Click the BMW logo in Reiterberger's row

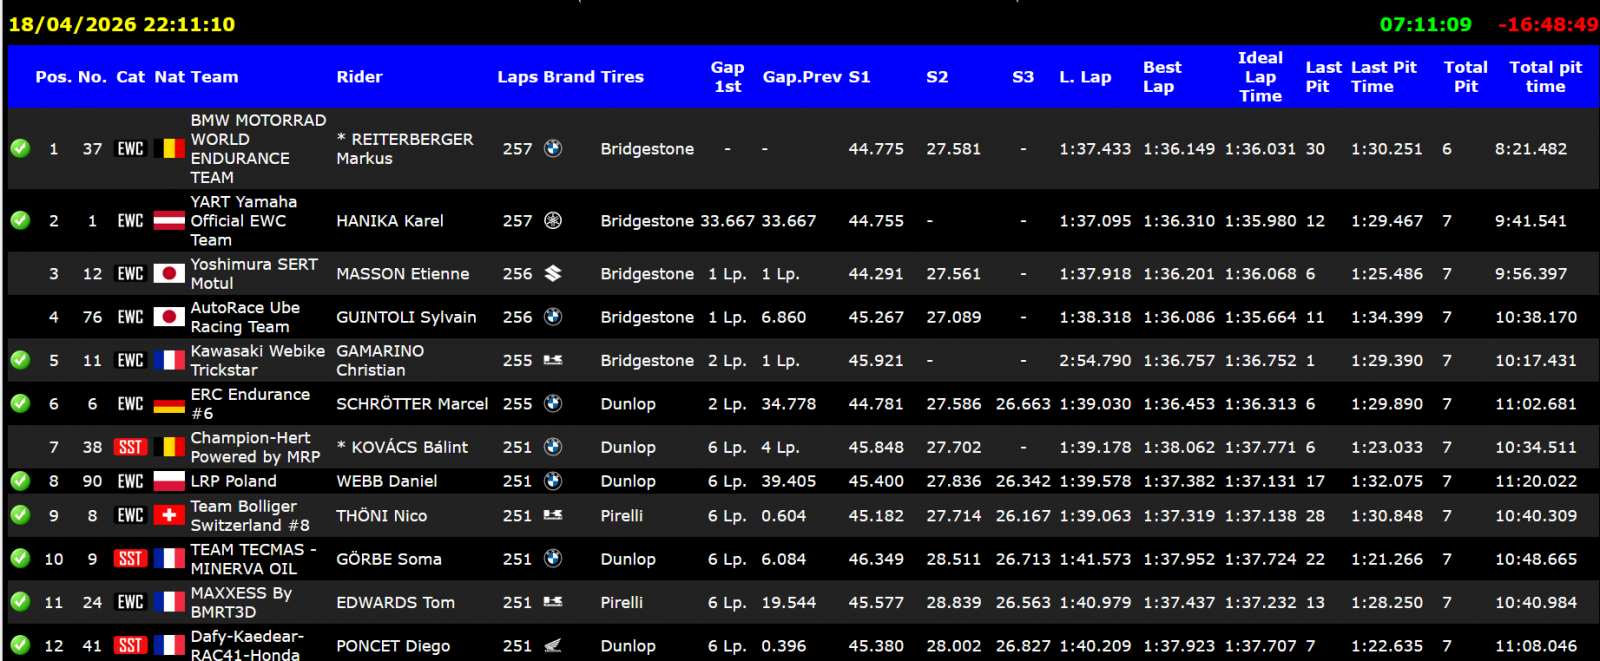click(552, 149)
